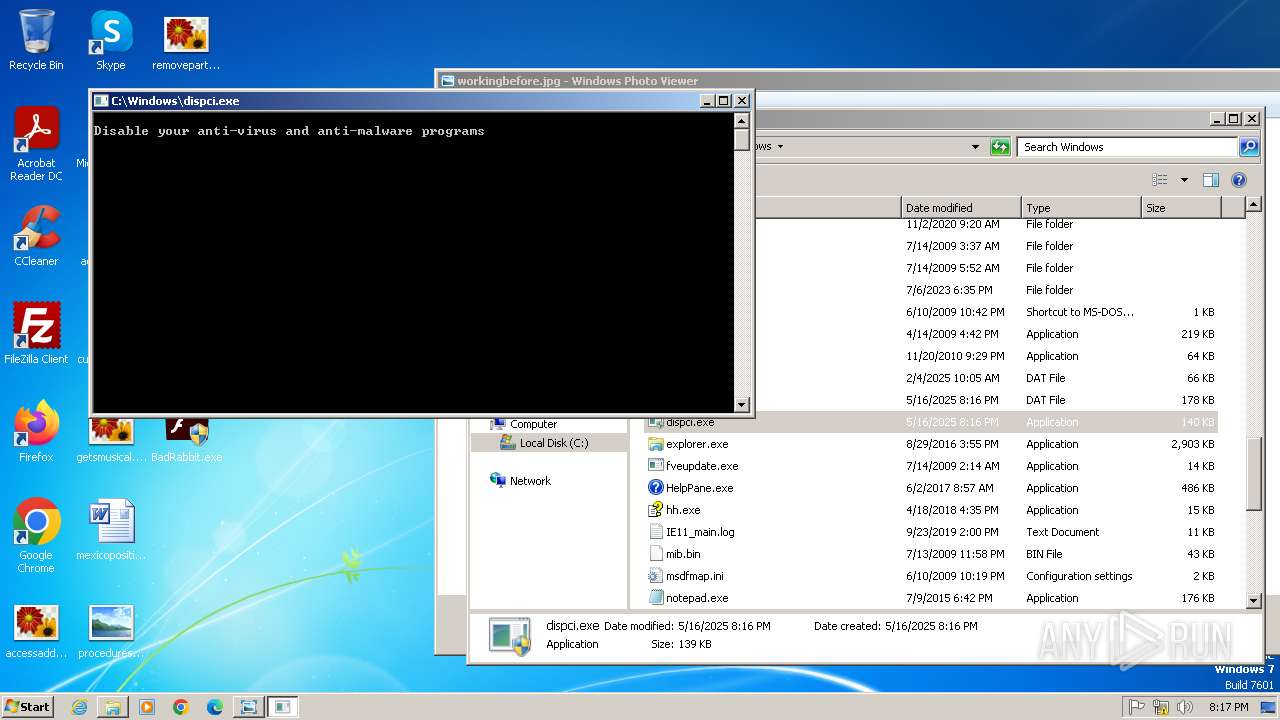Open Microsoft Edge from the taskbar
Screen dimensions: 1280x720
pos(214,706)
